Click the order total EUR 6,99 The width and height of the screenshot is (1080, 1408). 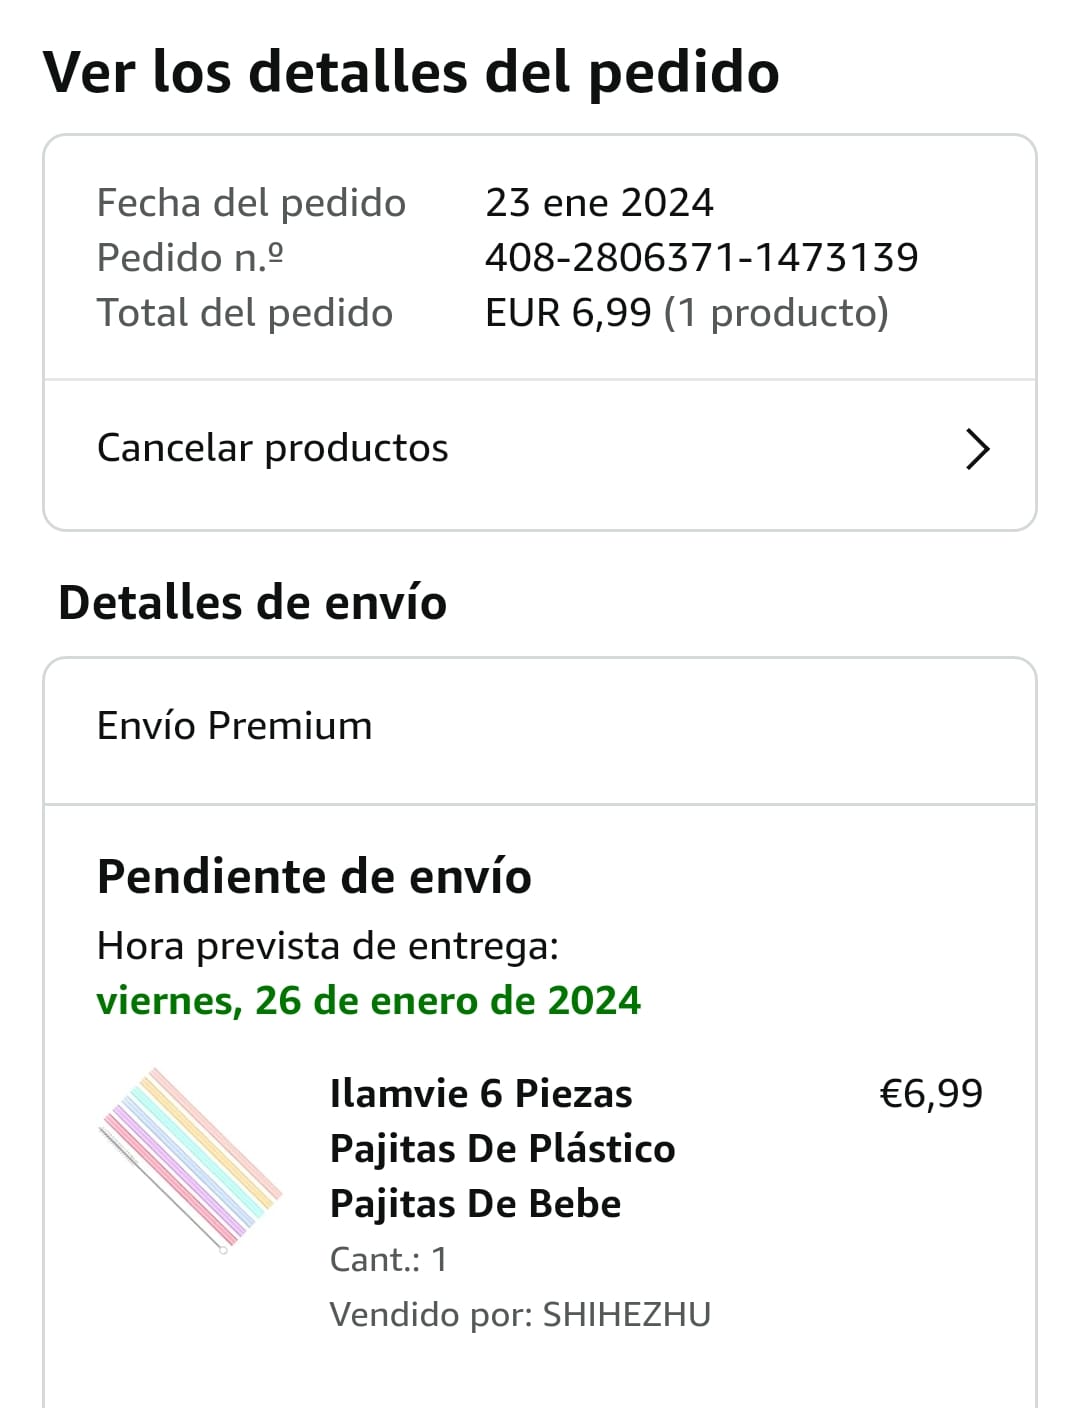568,313
